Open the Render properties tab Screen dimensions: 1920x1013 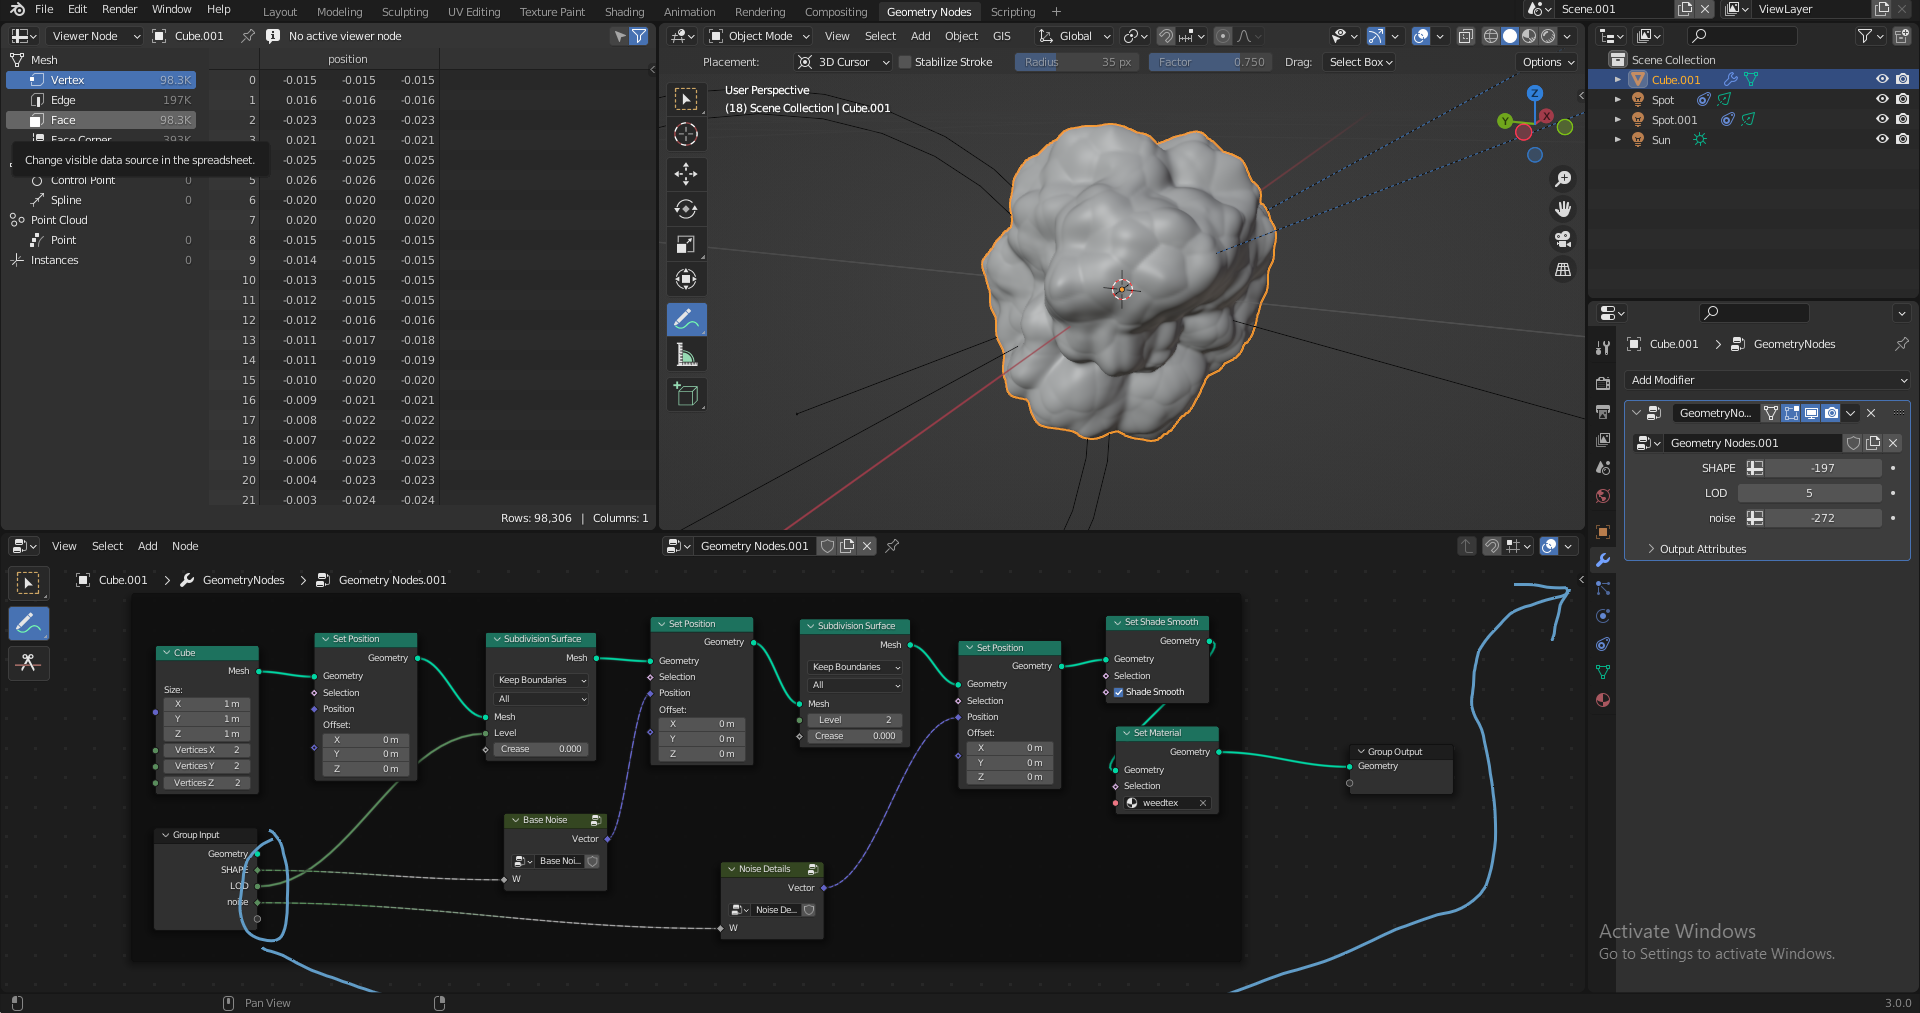point(1603,383)
